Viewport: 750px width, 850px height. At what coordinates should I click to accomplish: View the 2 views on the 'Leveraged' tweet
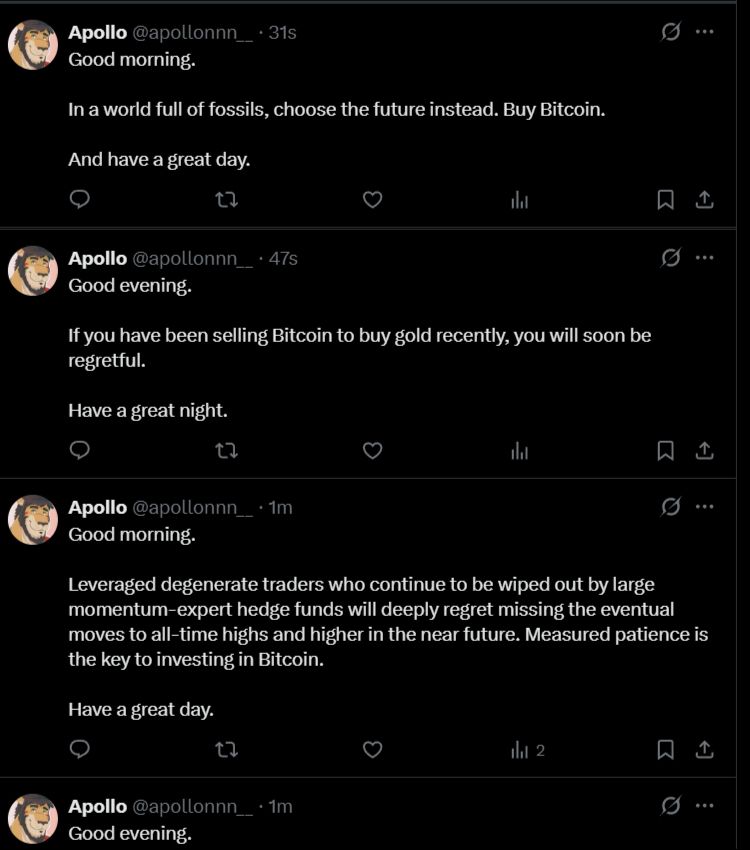click(527, 750)
